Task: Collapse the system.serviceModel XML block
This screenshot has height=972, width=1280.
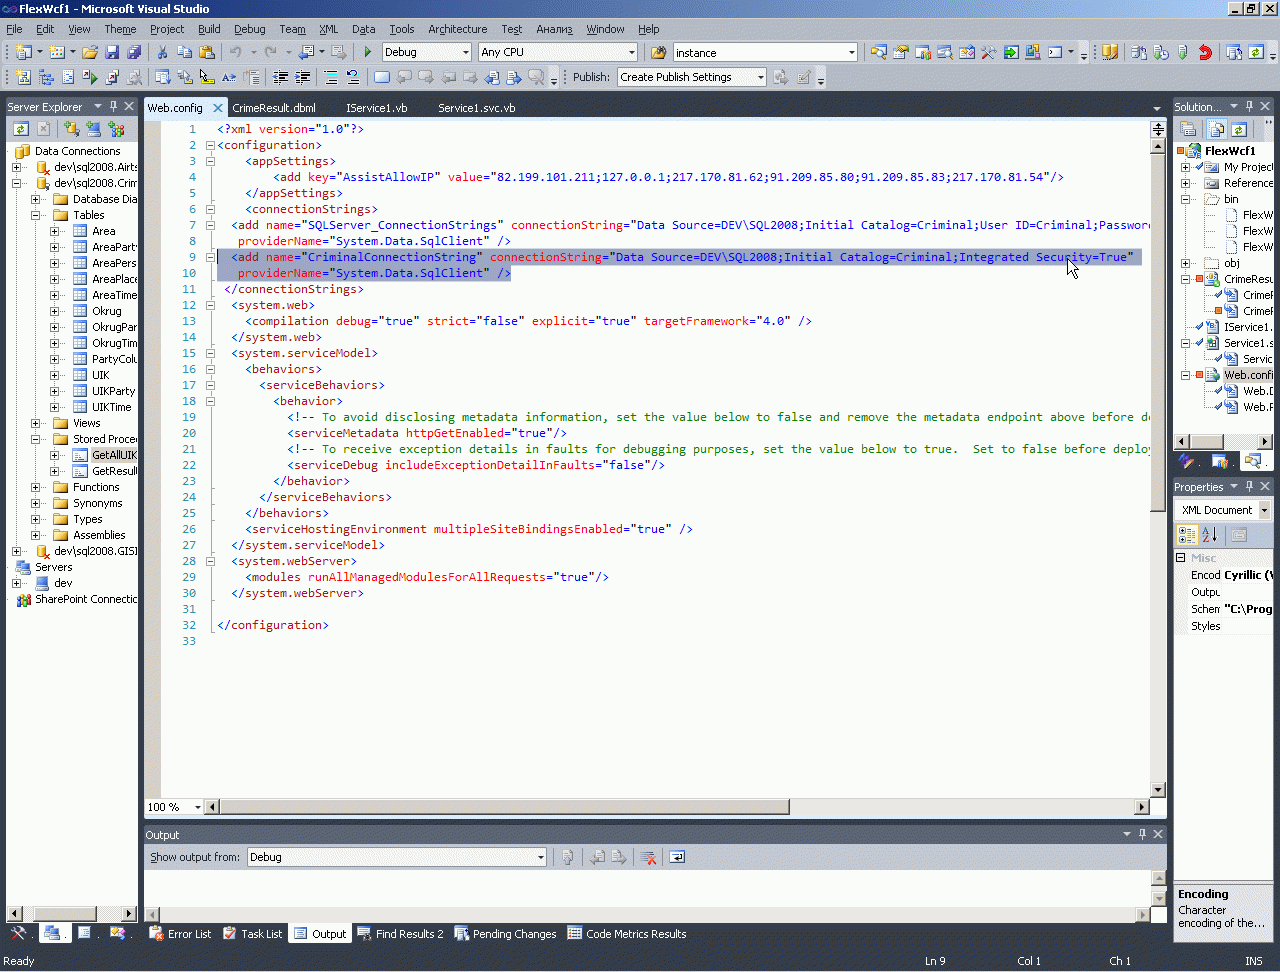Action: pyautogui.click(x=211, y=353)
